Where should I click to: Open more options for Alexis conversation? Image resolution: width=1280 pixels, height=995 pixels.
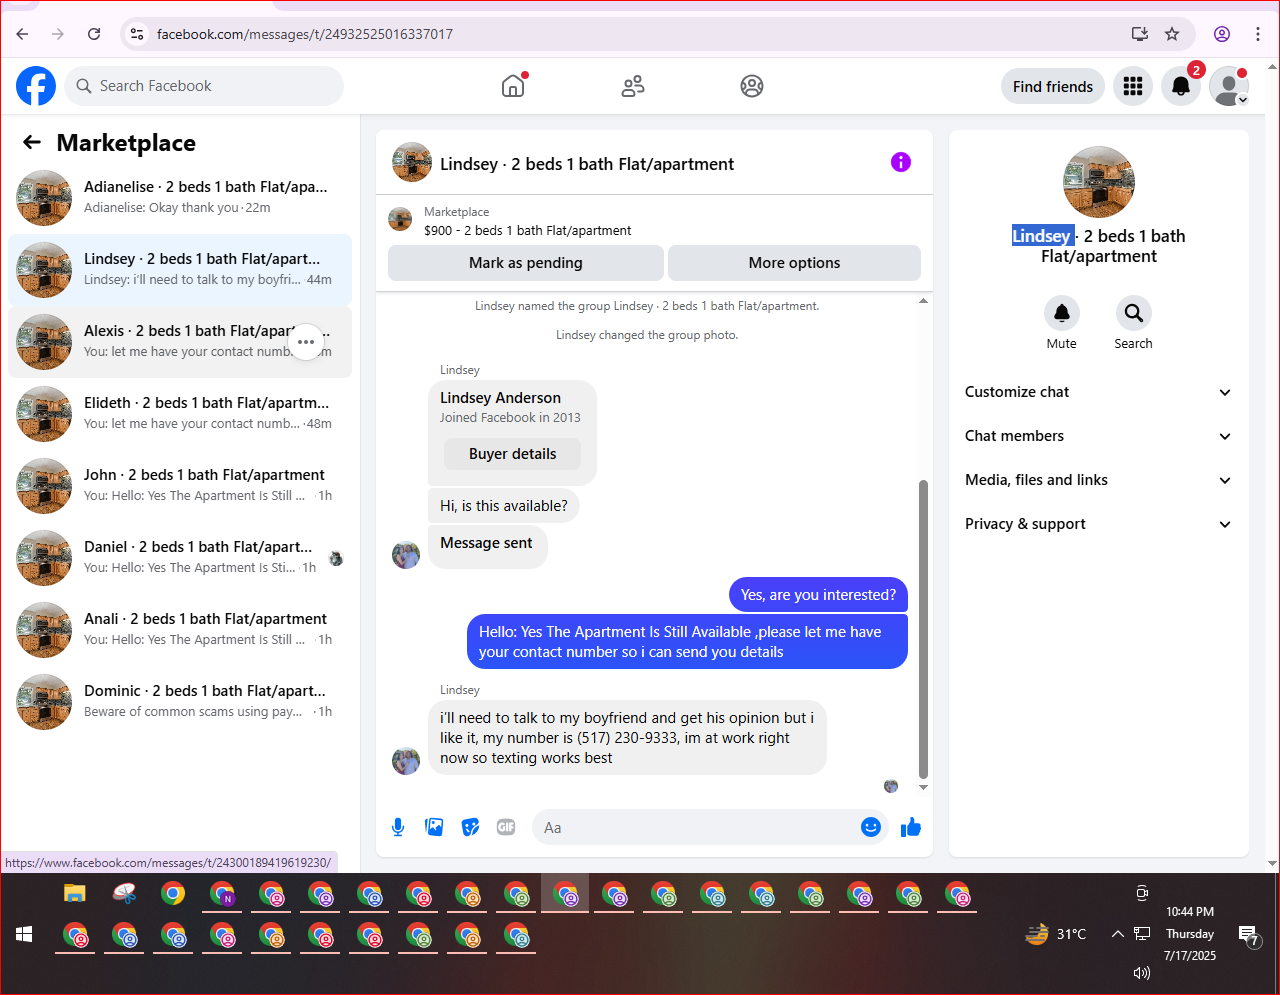306,342
